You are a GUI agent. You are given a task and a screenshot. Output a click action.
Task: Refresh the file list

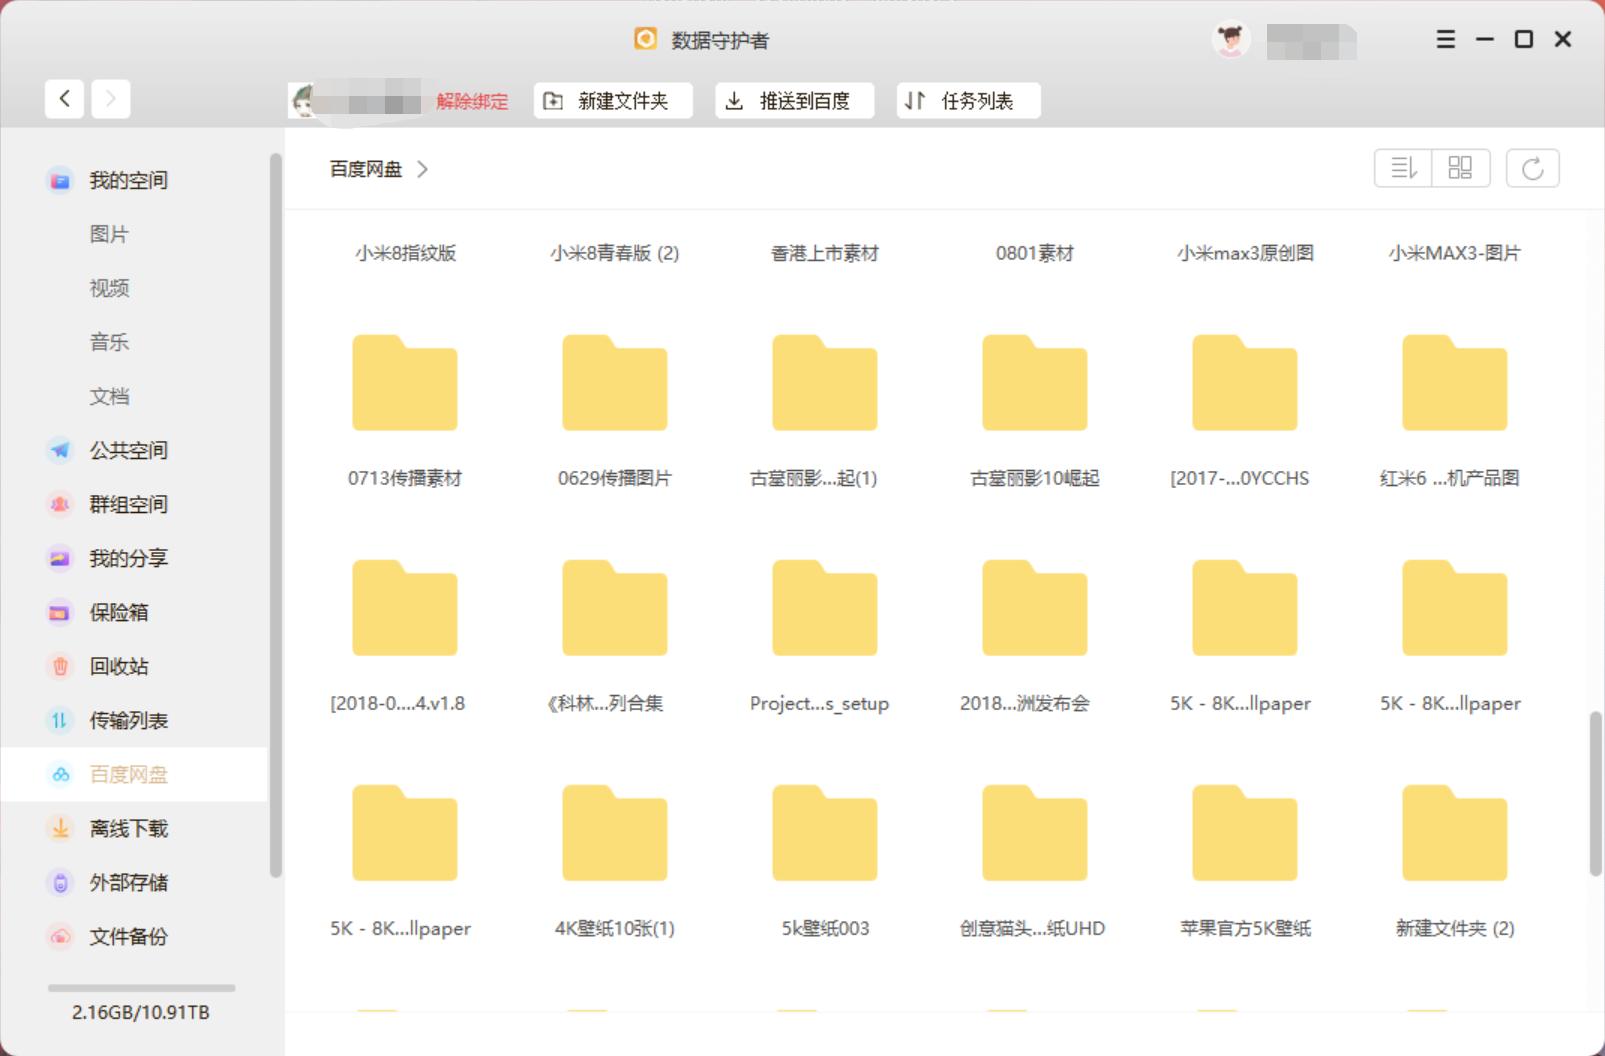[1533, 168]
